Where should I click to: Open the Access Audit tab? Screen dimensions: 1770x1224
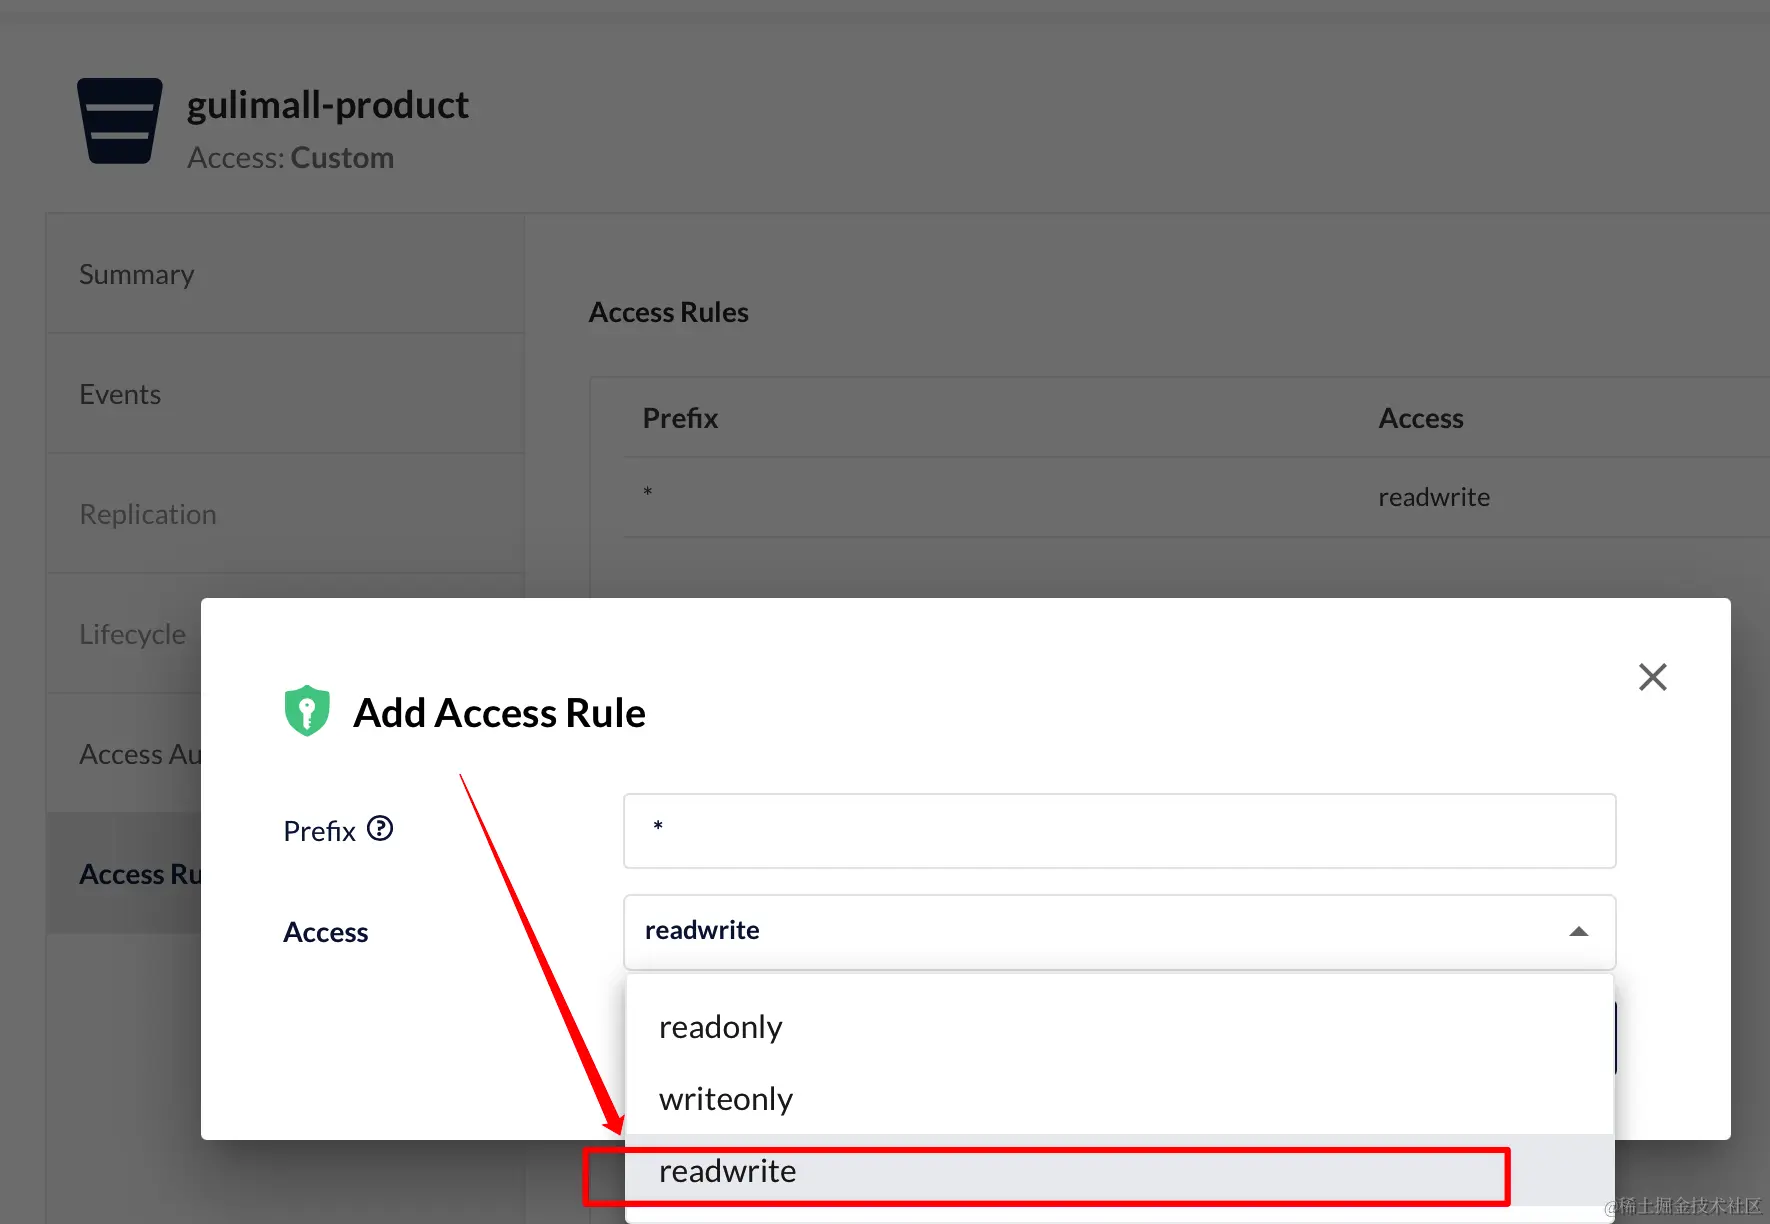coord(140,754)
